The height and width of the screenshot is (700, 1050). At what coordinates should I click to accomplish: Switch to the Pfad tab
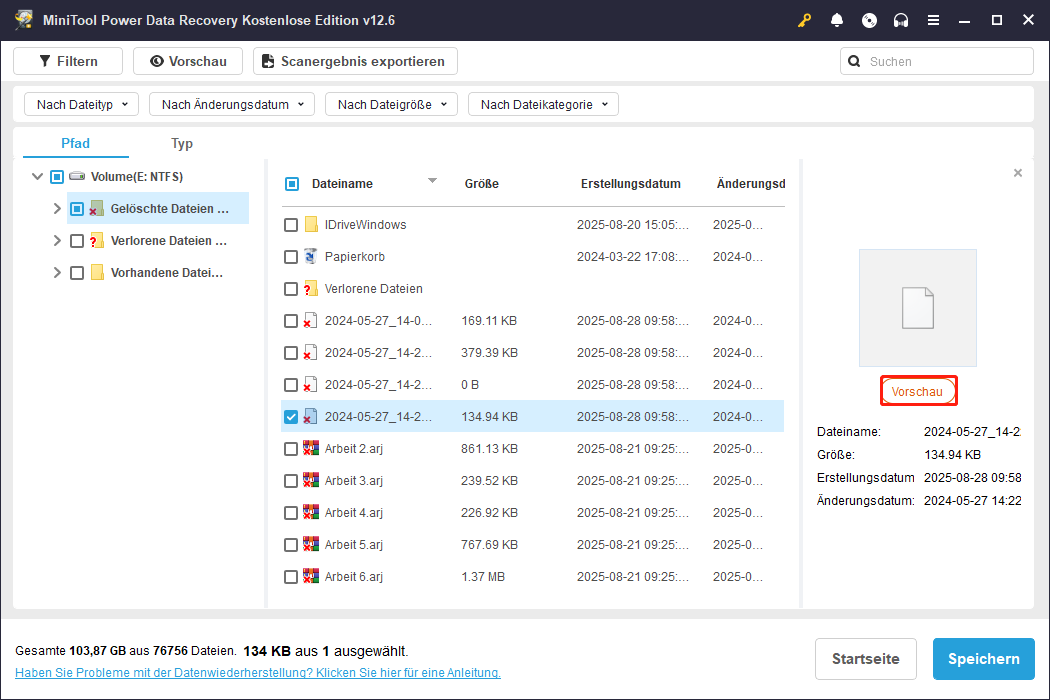[76, 143]
